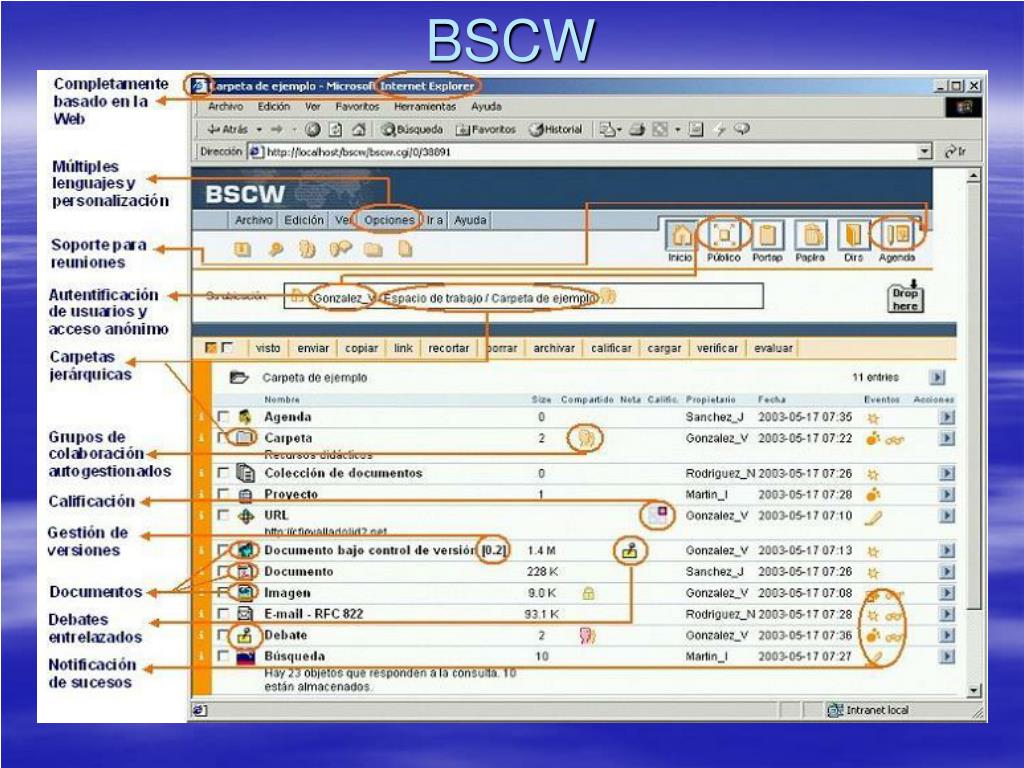Click the browser Búsqueda toolbar button

413,130
